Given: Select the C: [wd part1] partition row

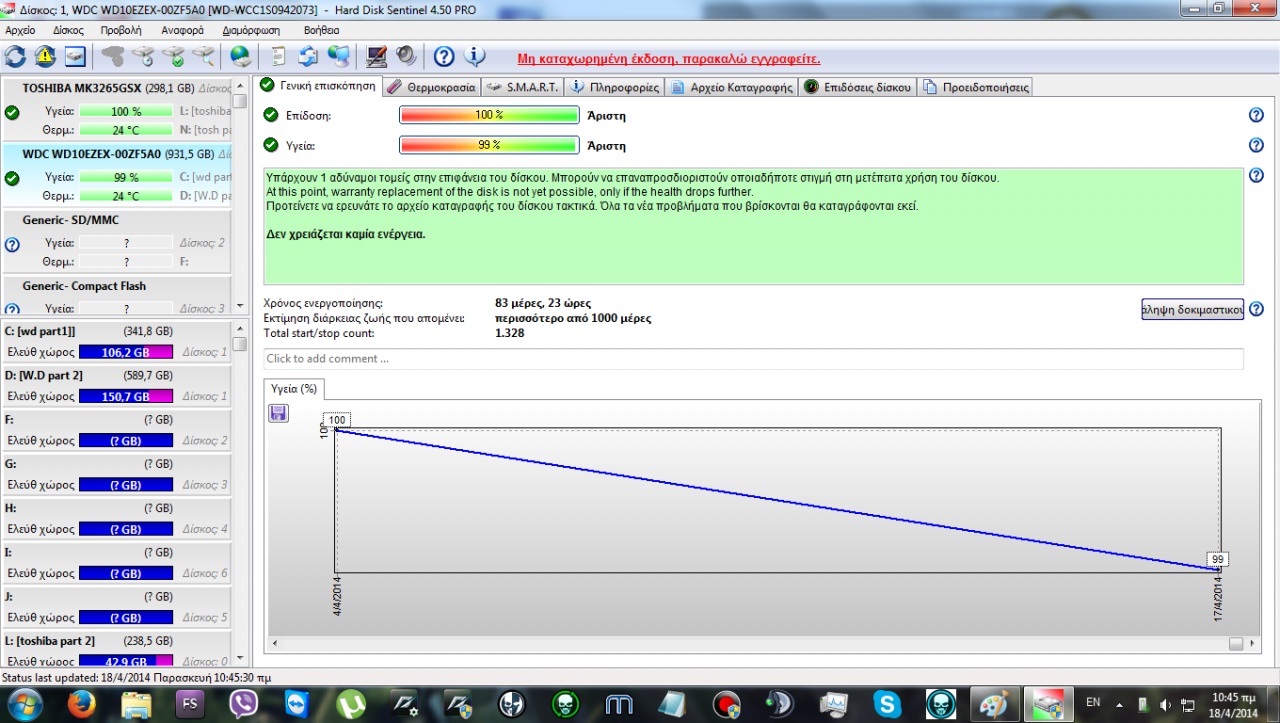Looking at the screenshot, I should [x=116, y=341].
